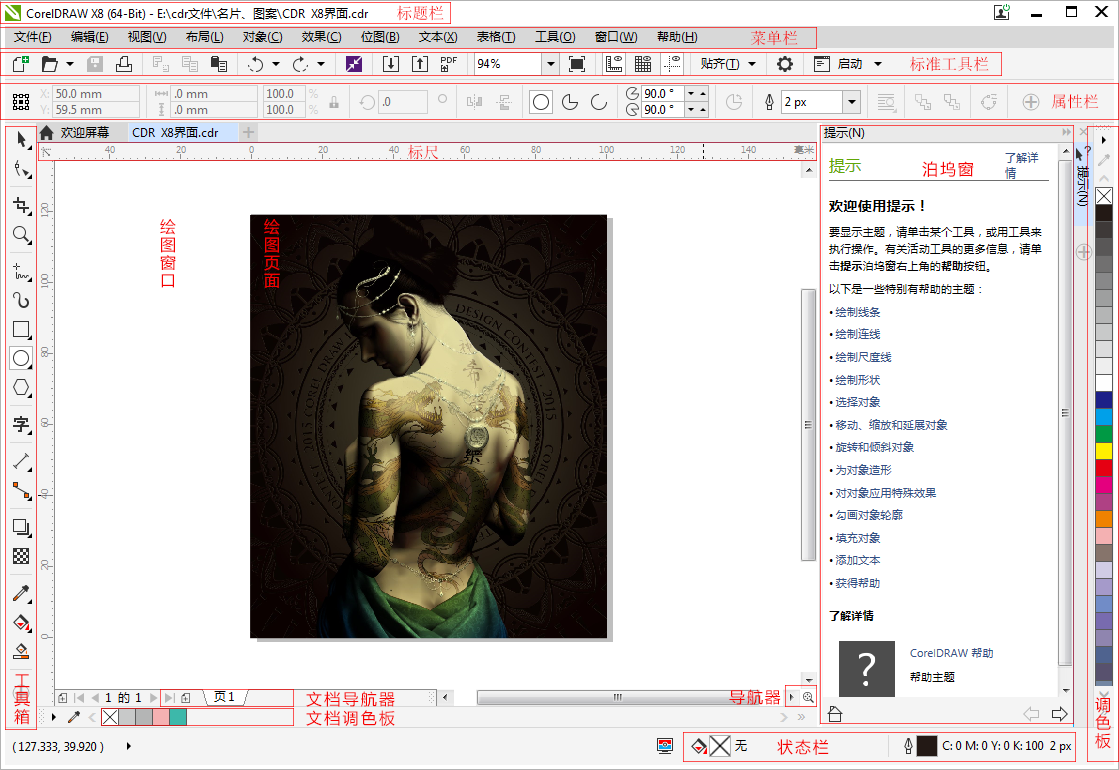Toggle rulers display in standard toolbar
The image size is (1119, 770).
tap(615, 64)
